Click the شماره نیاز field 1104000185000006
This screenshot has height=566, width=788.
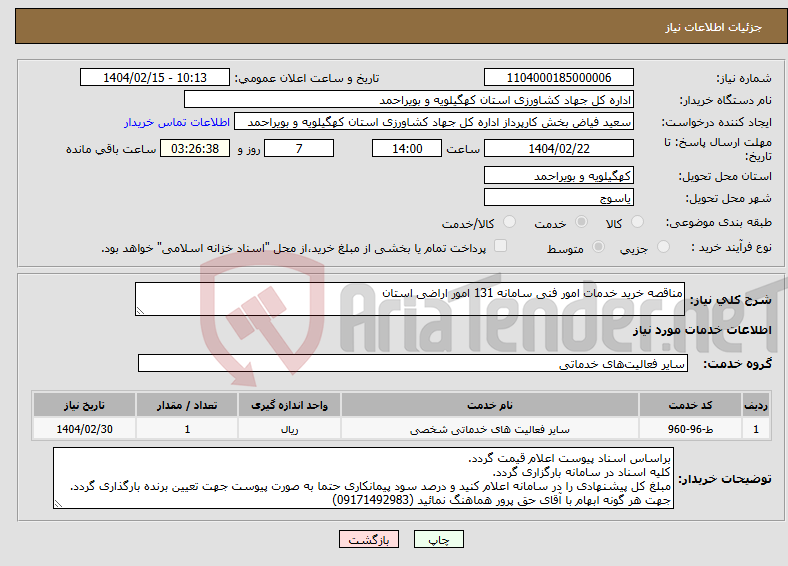pyautogui.click(x=559, y=77)
